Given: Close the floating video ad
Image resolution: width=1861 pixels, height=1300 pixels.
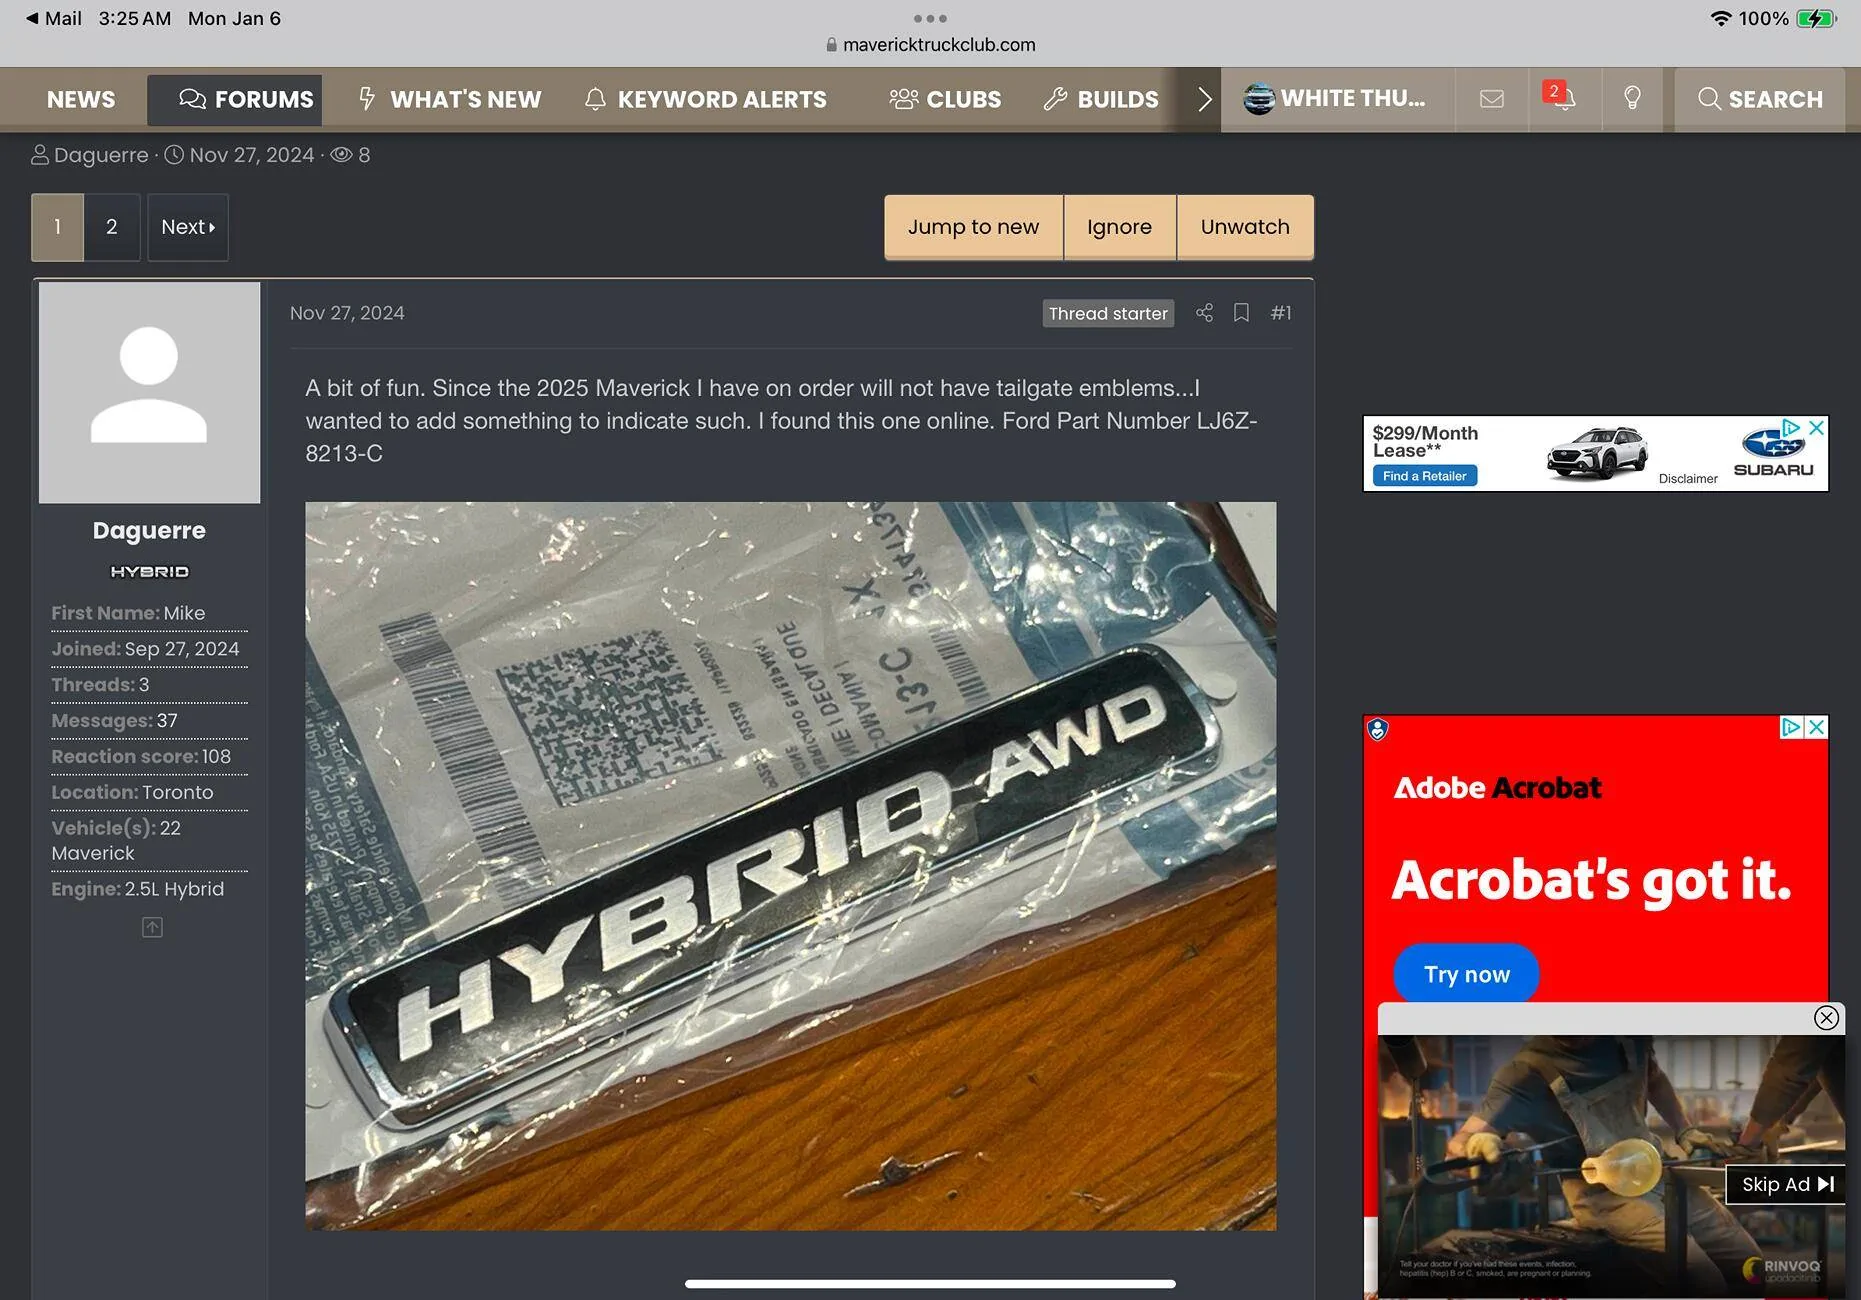Looking at the screenshot, I should pos(1826,1018).
